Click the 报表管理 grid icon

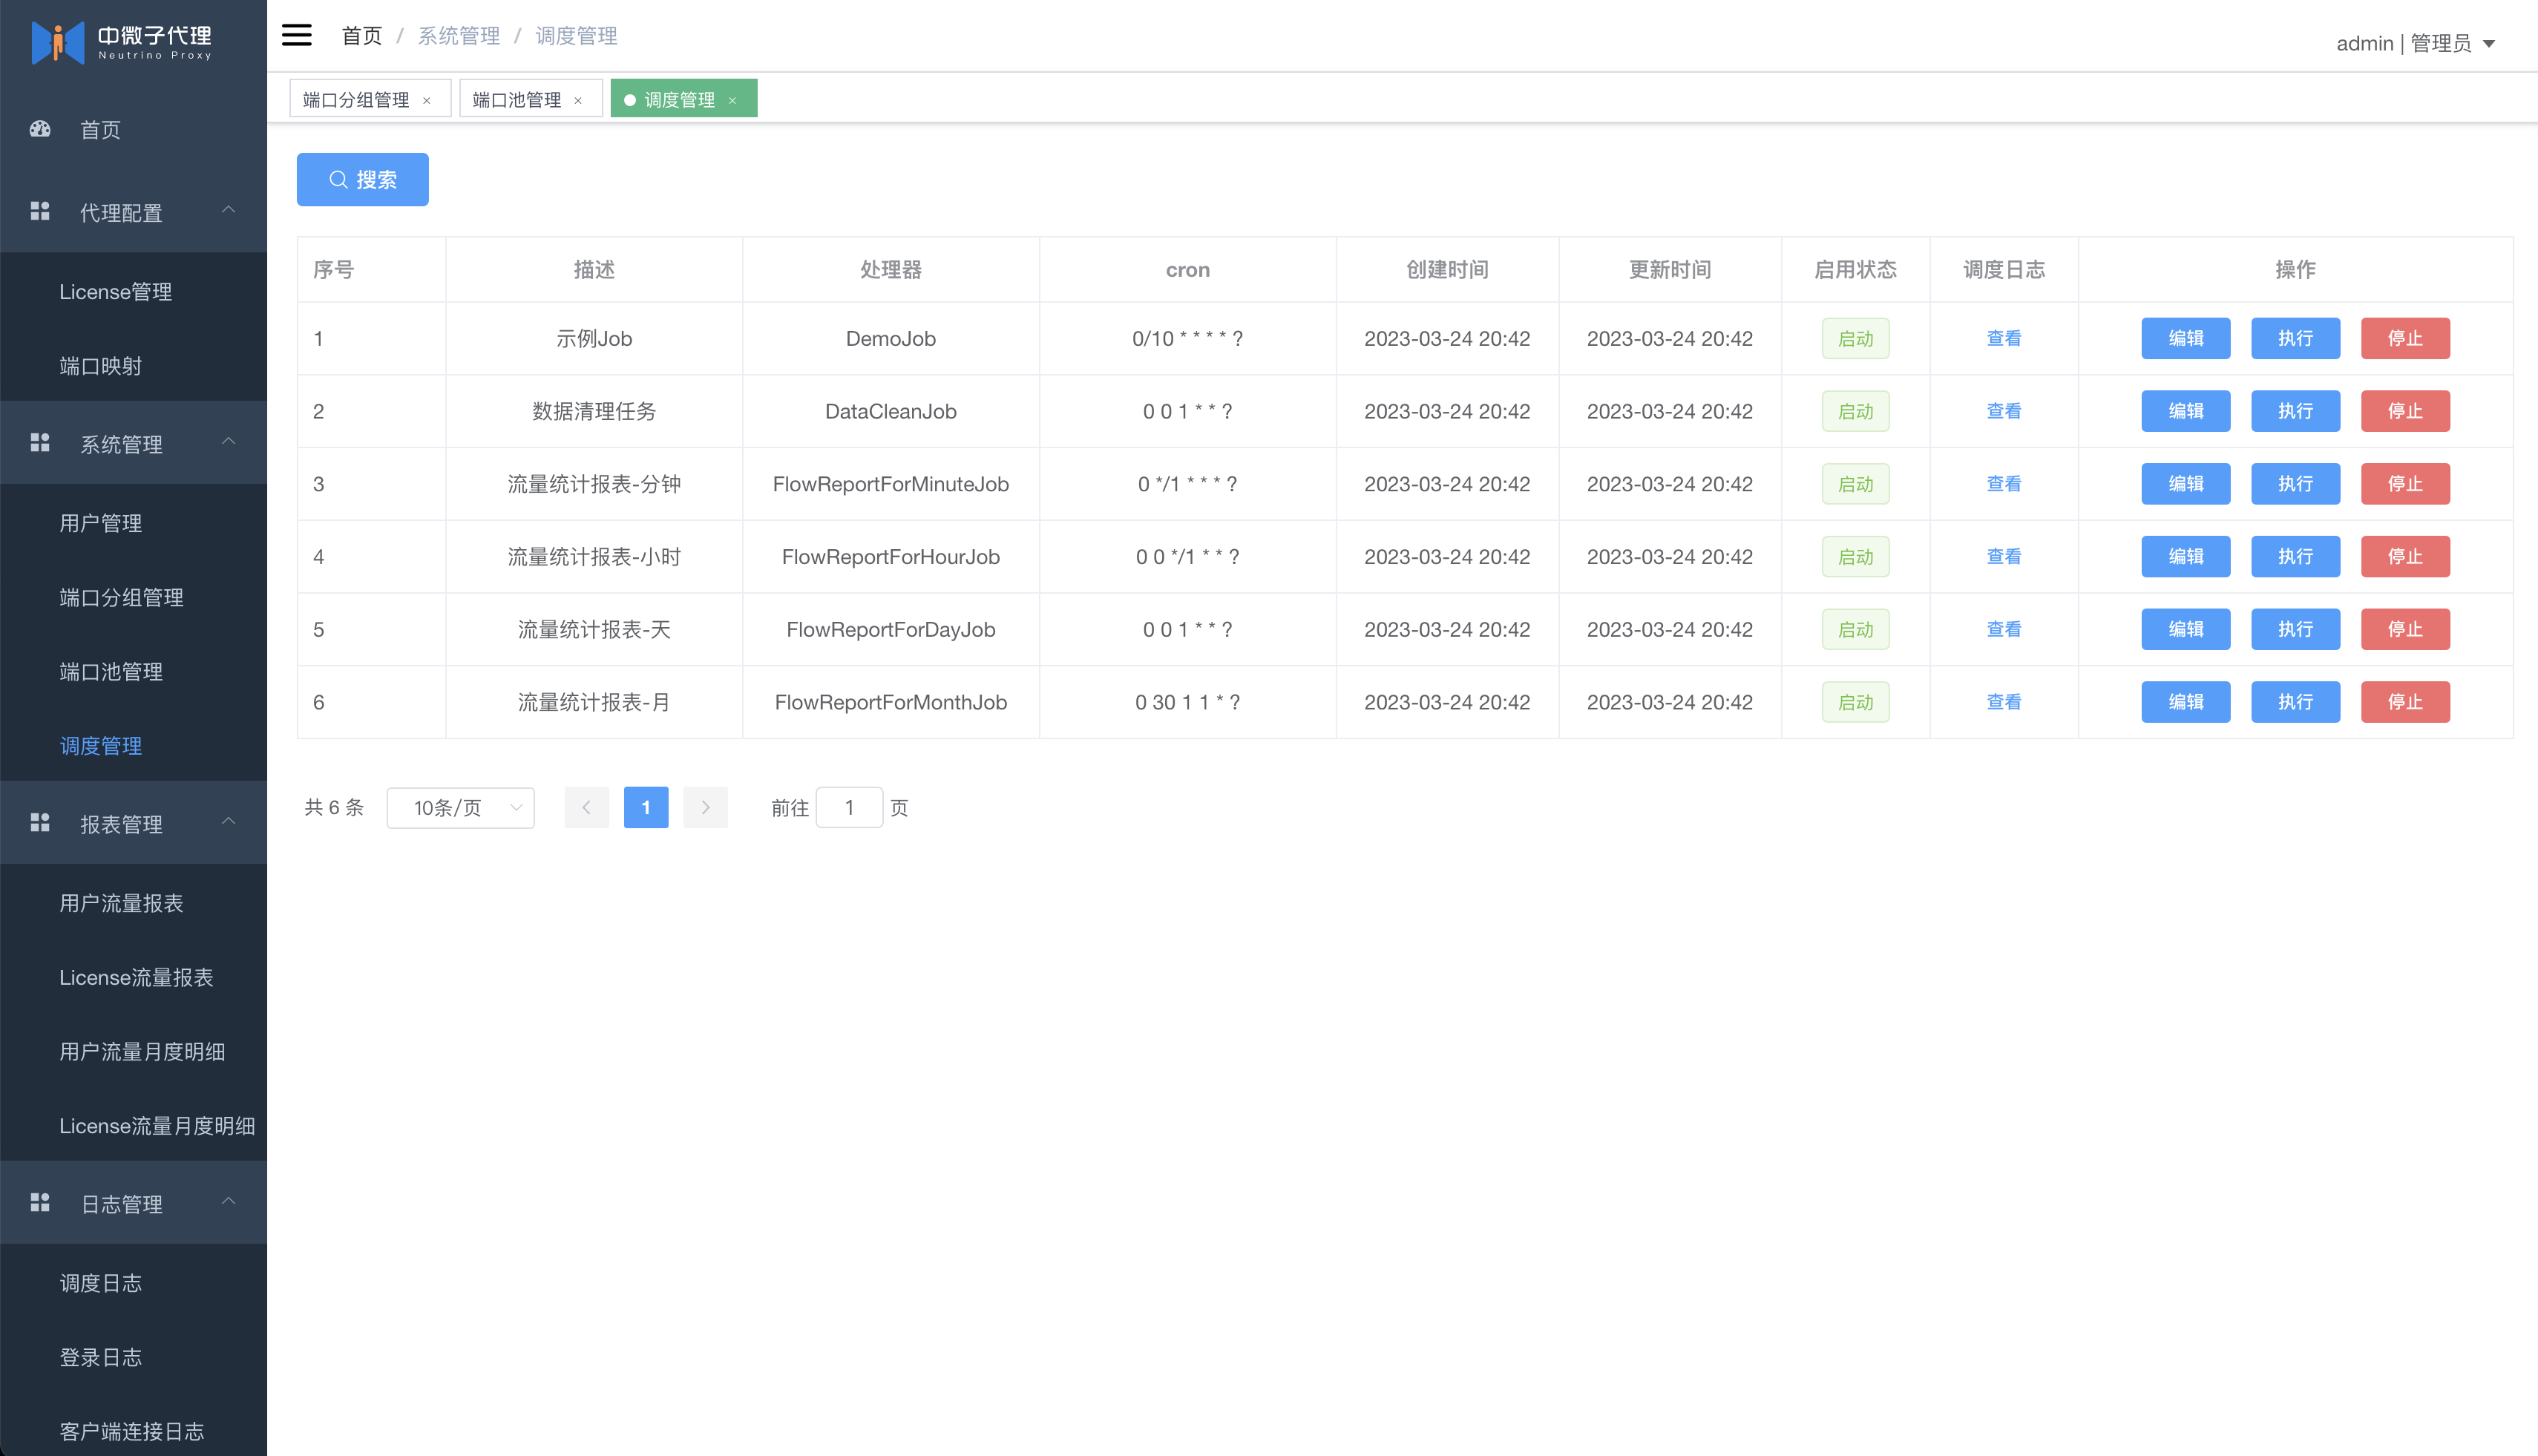point(40,822)
